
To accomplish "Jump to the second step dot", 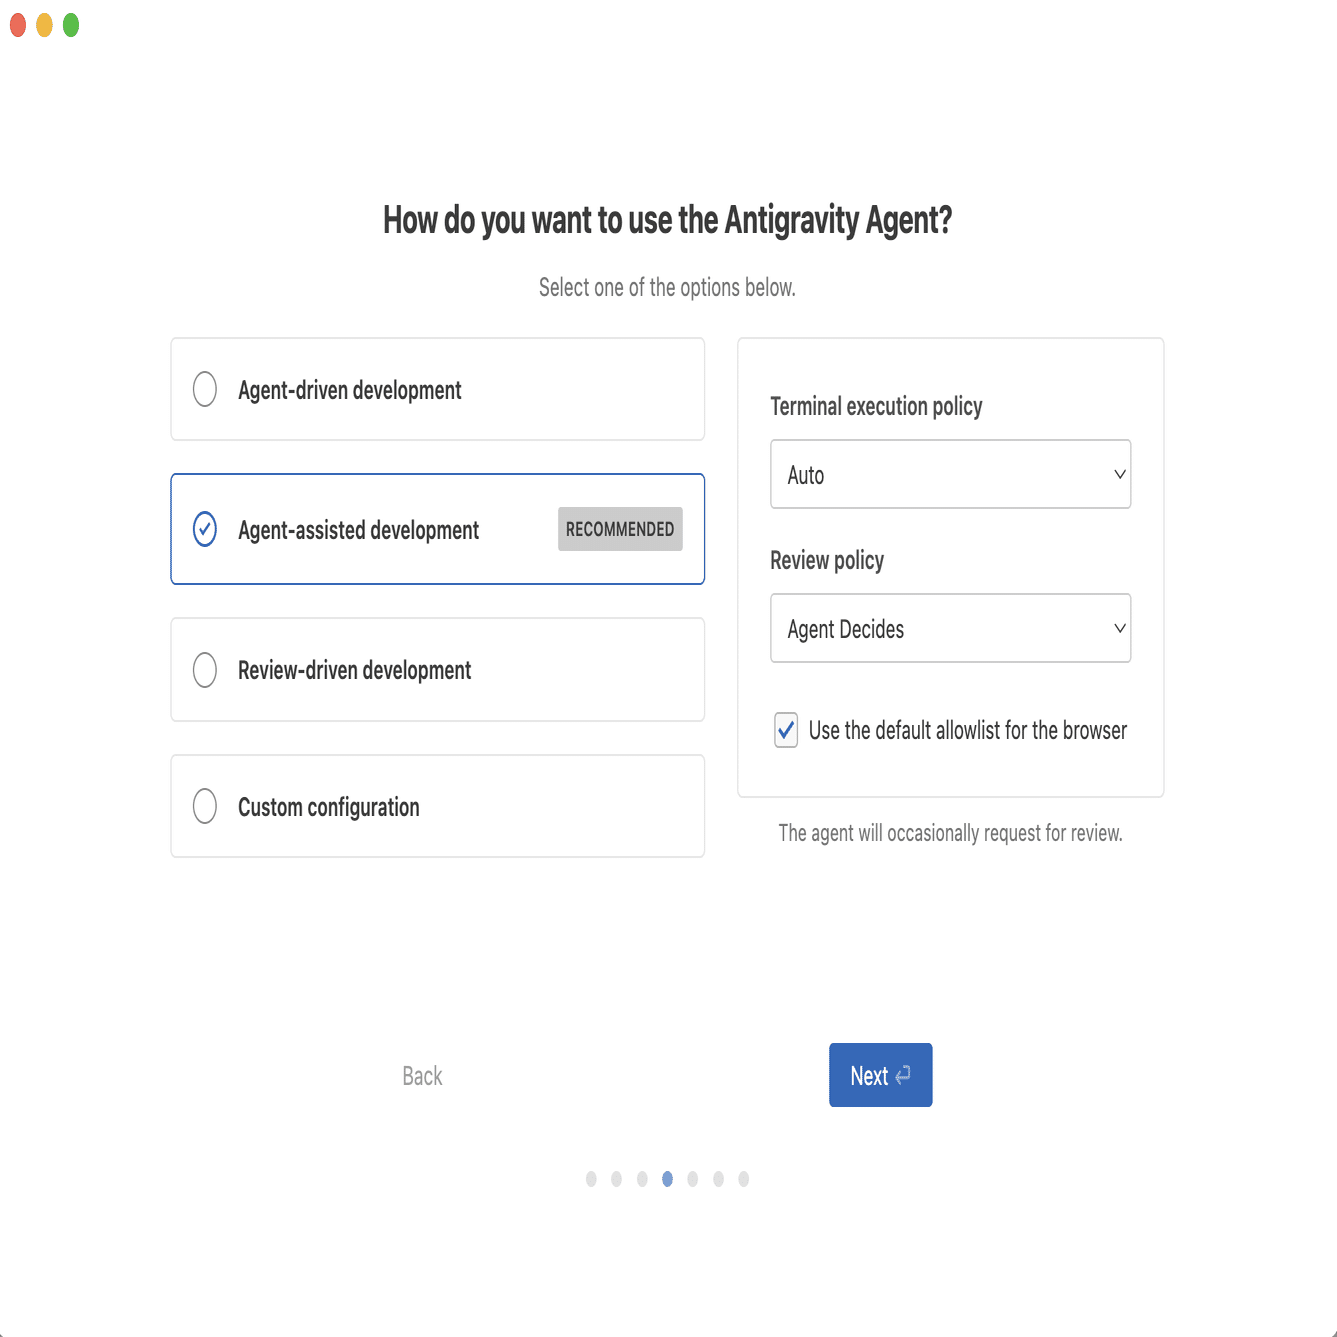I will [x=616, y=1179].
